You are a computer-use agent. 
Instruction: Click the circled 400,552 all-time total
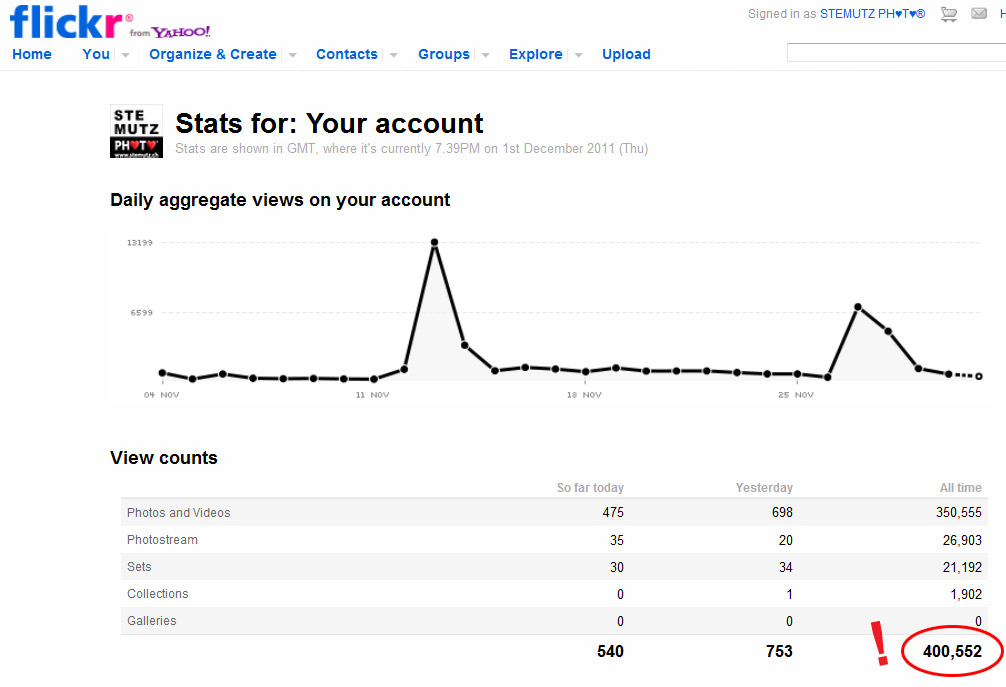[952, 652]
